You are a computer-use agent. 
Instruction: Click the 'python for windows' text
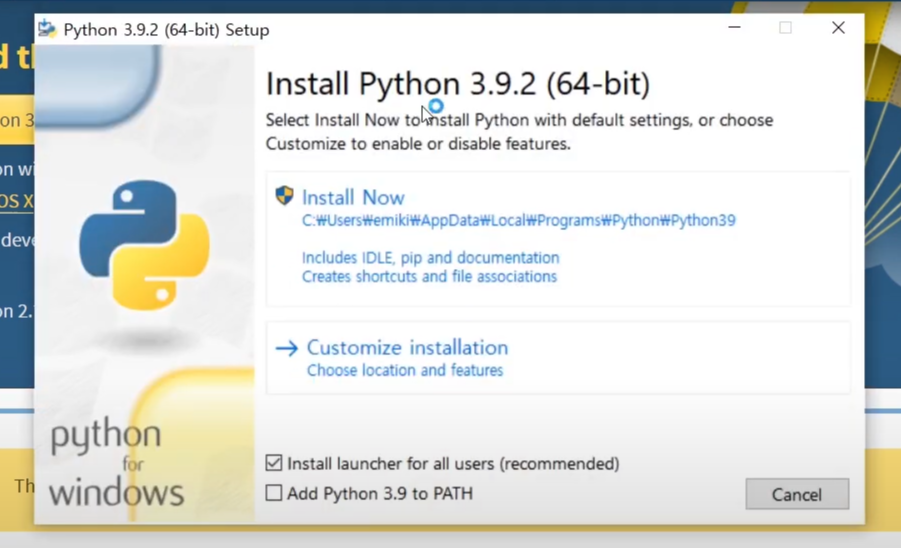[117, 464]
